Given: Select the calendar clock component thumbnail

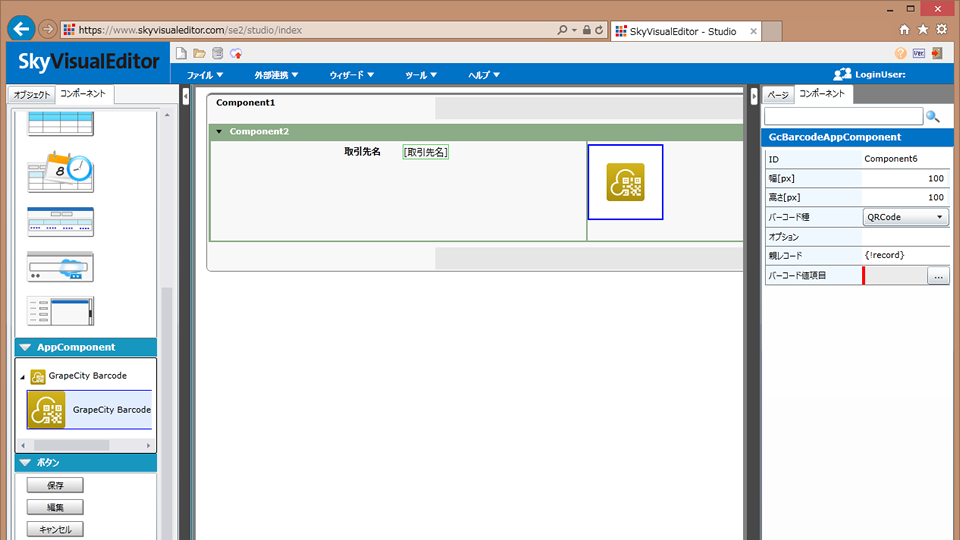Looking at the screenshot, I should coord(61,171).
